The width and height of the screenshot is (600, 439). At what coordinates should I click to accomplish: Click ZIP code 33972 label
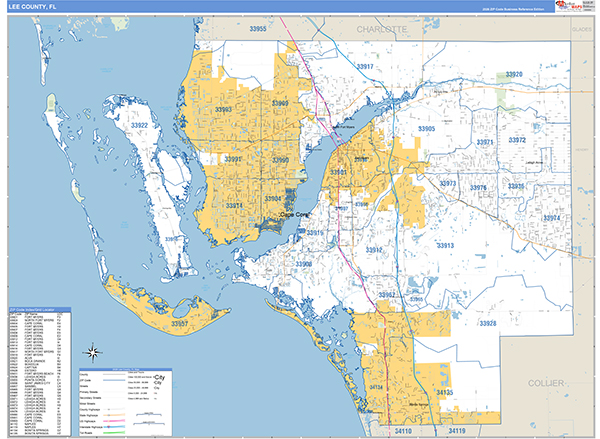pos(517,140)
